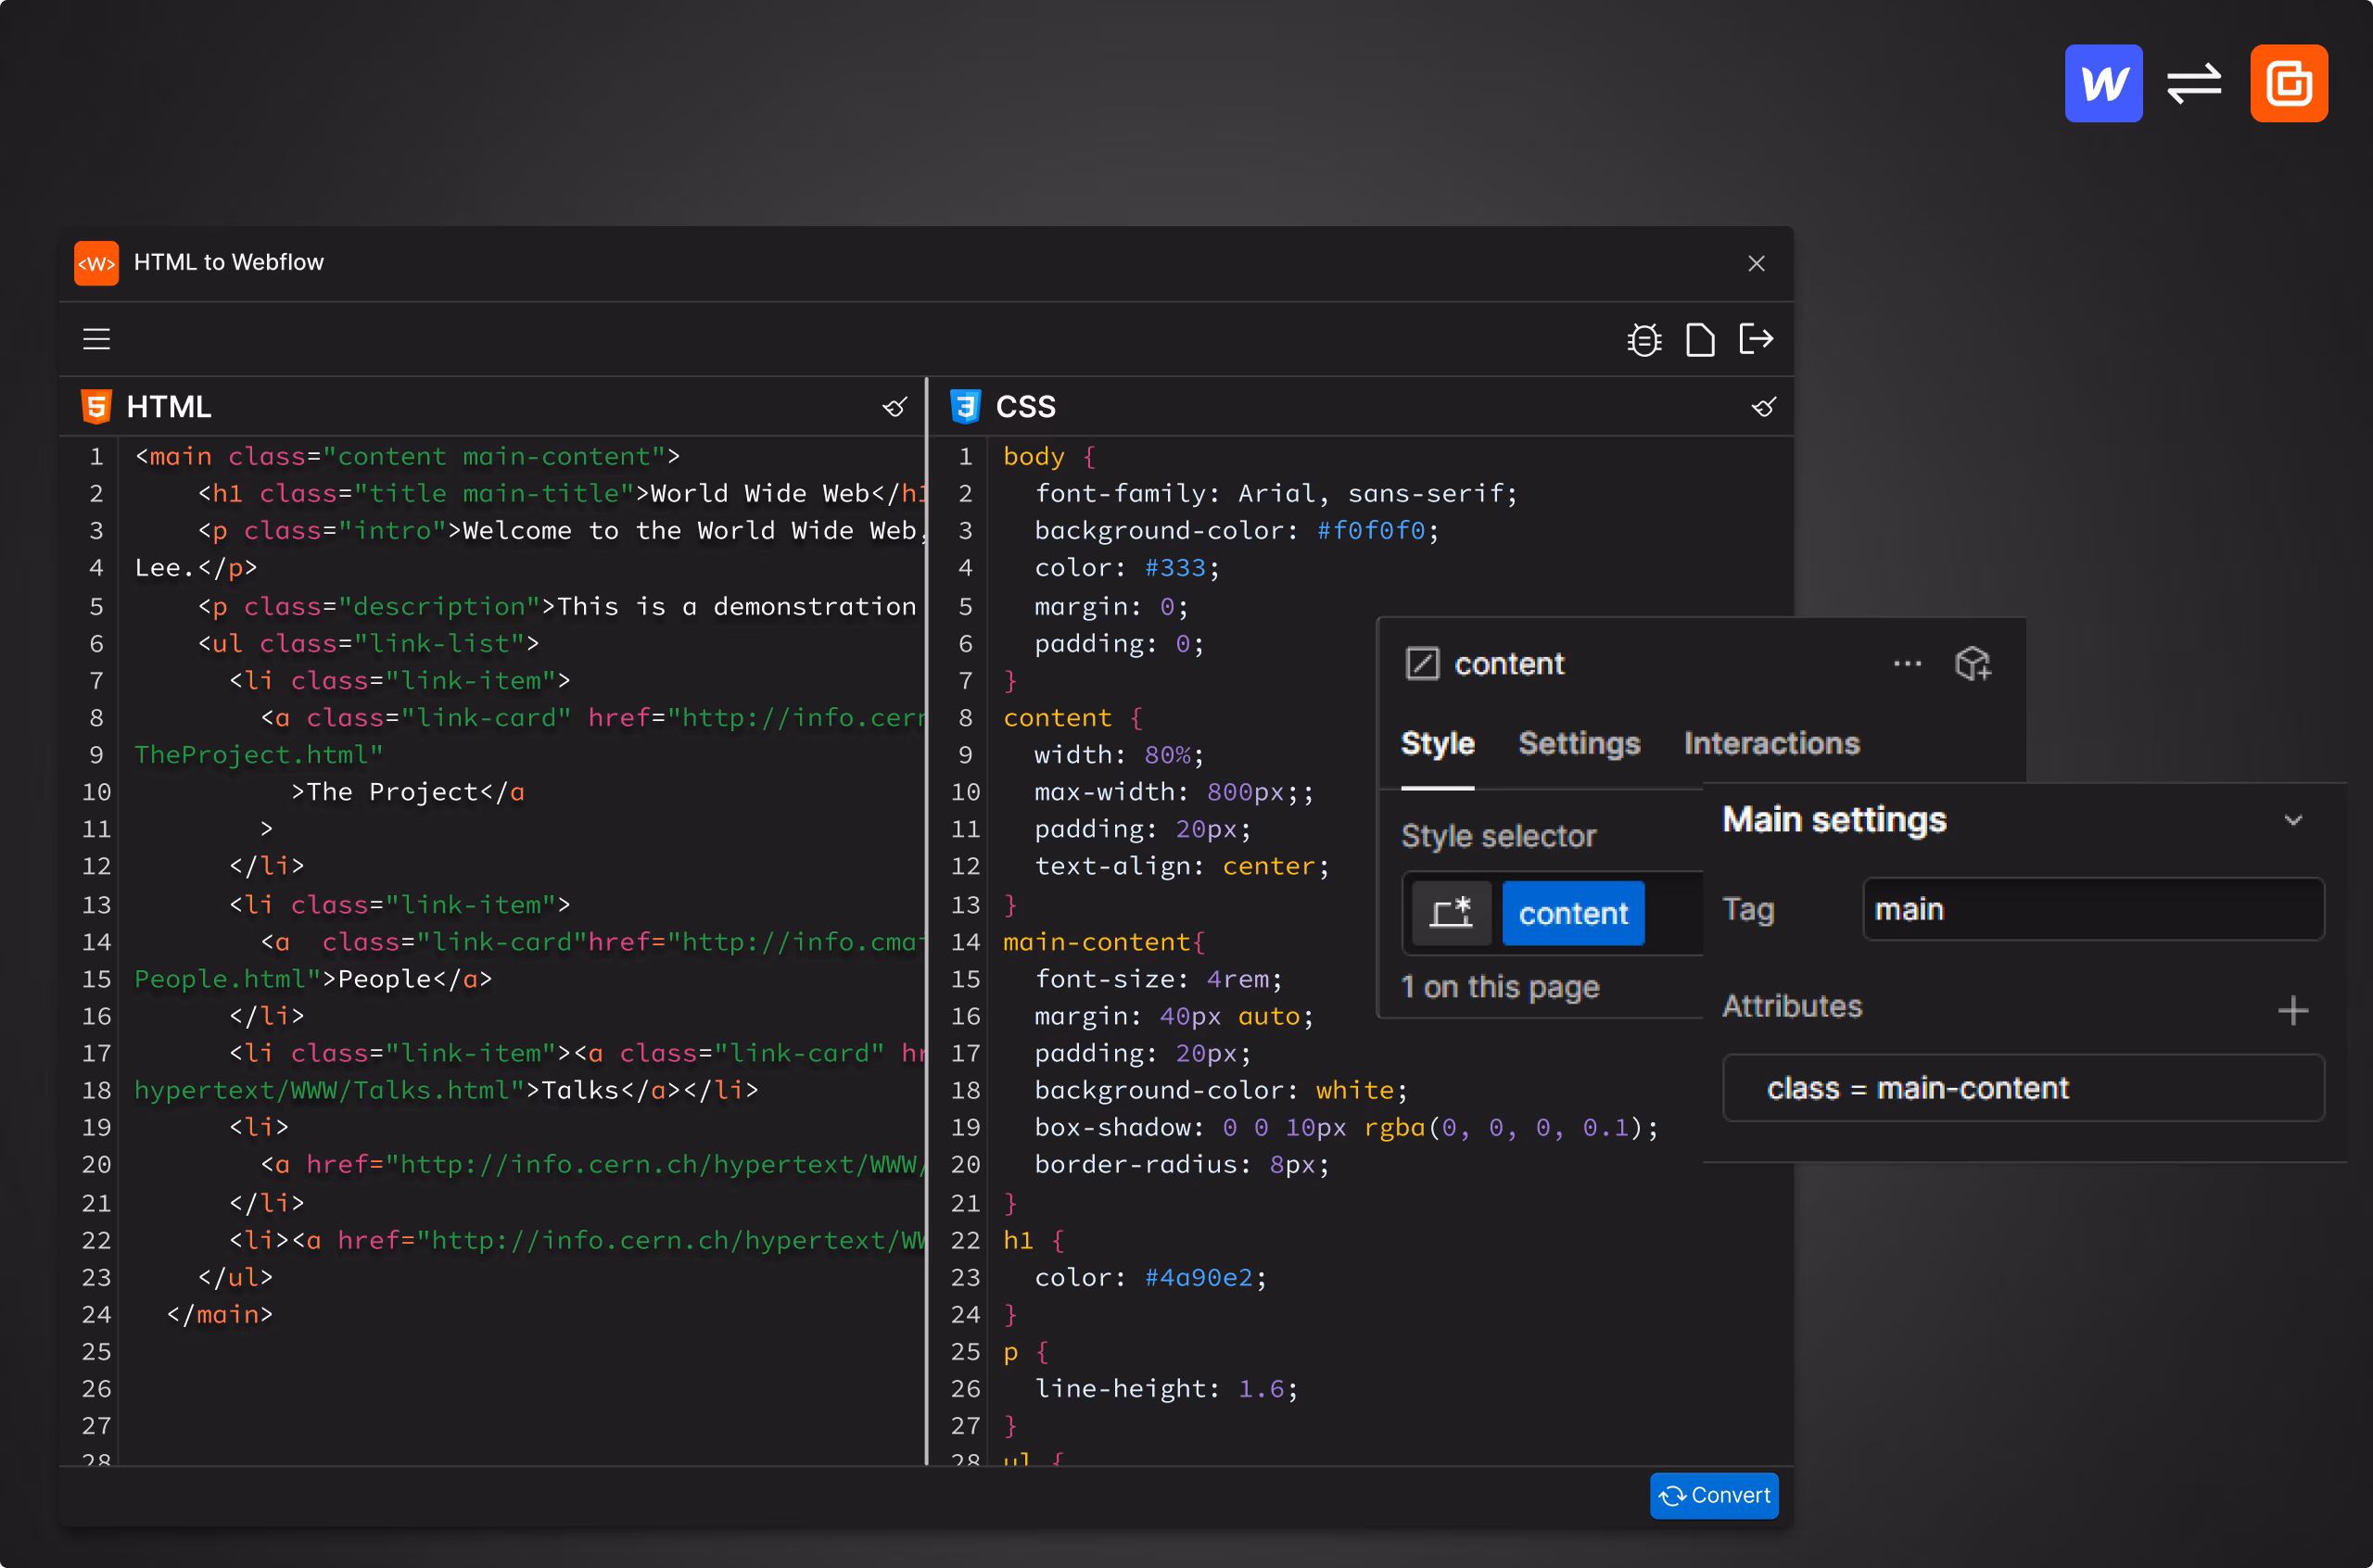The height and width of the screenshot is (1568, 2373).
Task: Click the 'HTML' panel heading
Action: point(169,407)
